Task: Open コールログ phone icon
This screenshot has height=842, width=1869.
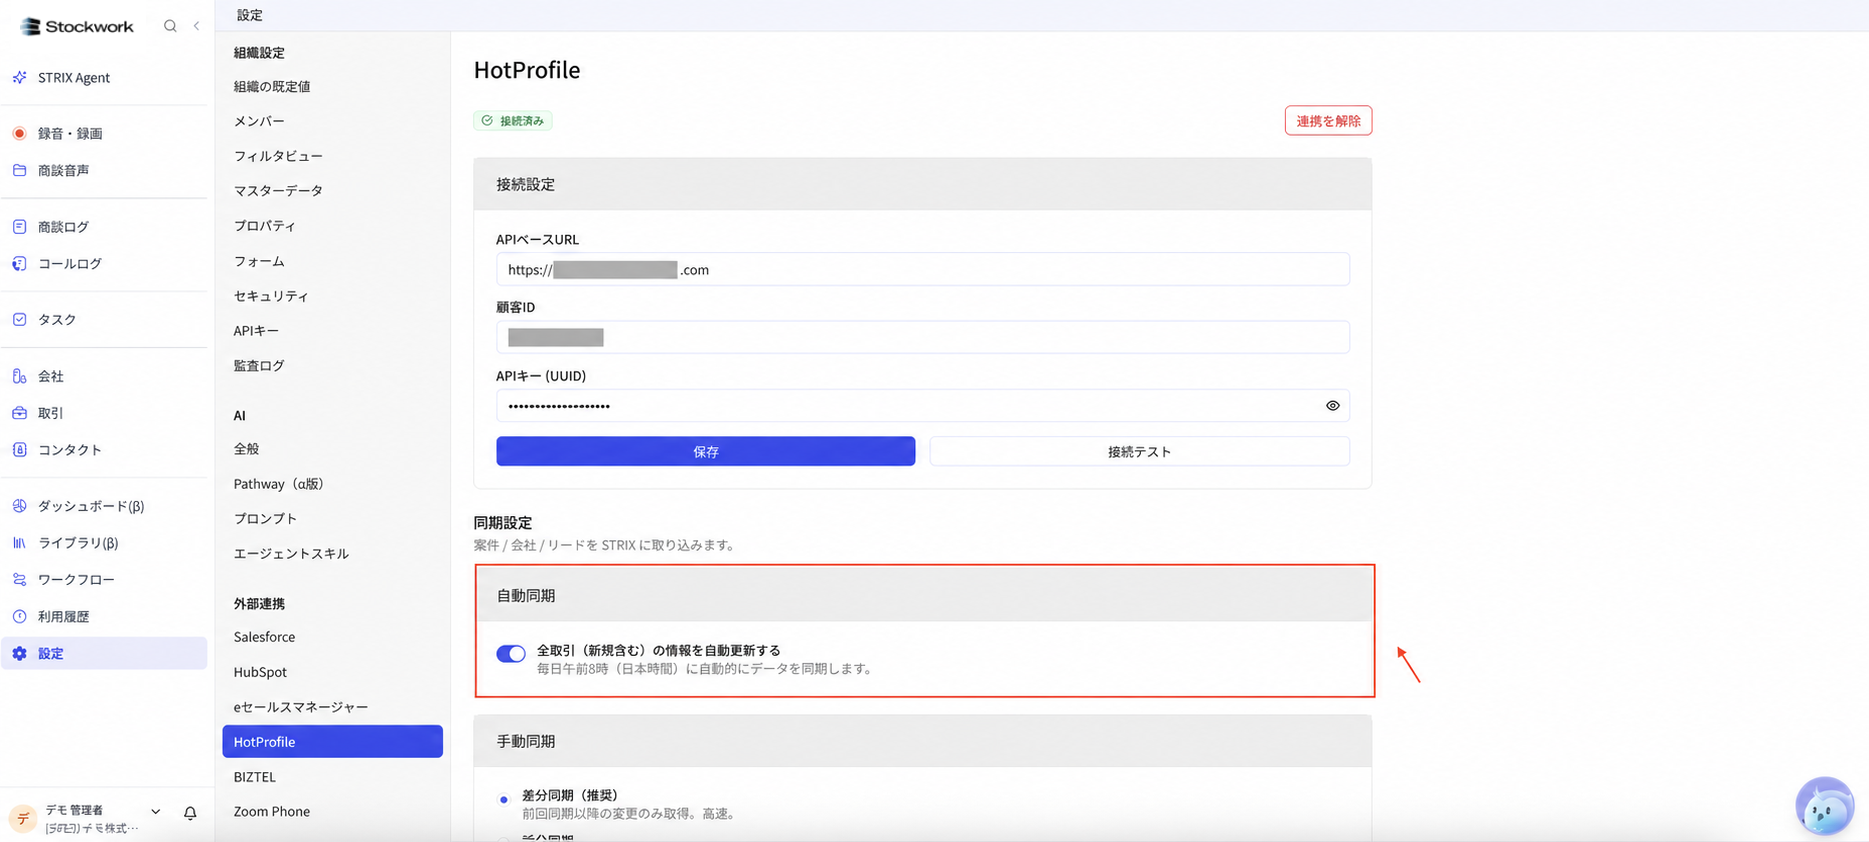Action: click(19, 264)
